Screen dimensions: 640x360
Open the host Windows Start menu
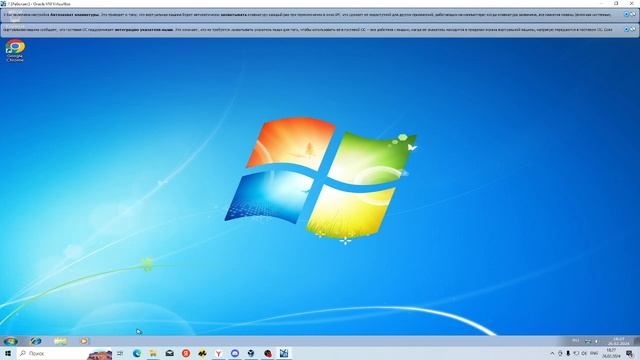8,353
